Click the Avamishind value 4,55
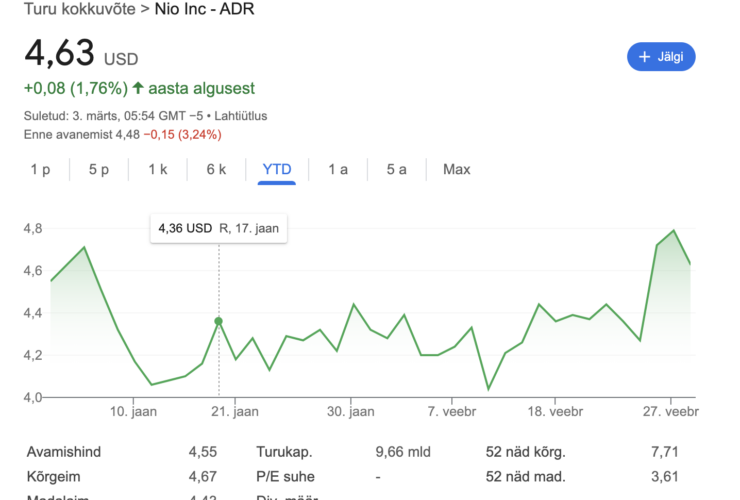The image size is (740, 500). tap(203, 452)
